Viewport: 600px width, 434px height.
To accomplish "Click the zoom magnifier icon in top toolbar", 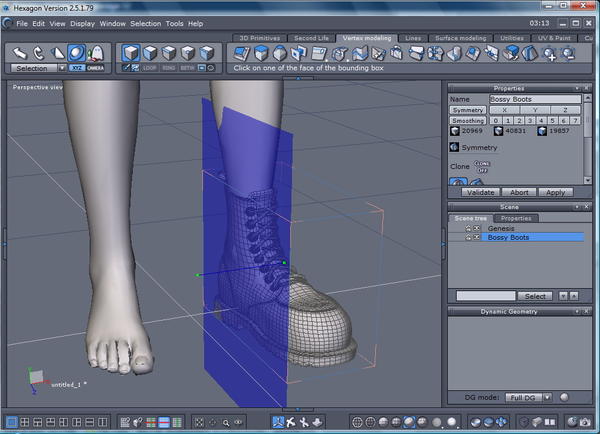I will coord(551,53).
